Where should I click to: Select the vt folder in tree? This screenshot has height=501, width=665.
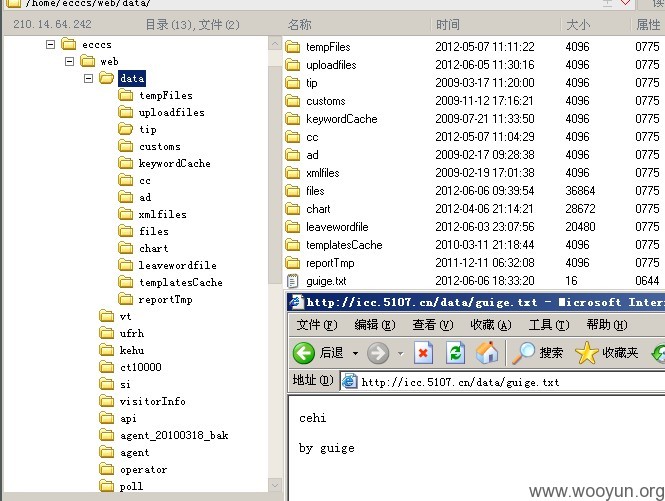(x=125, y=316)
